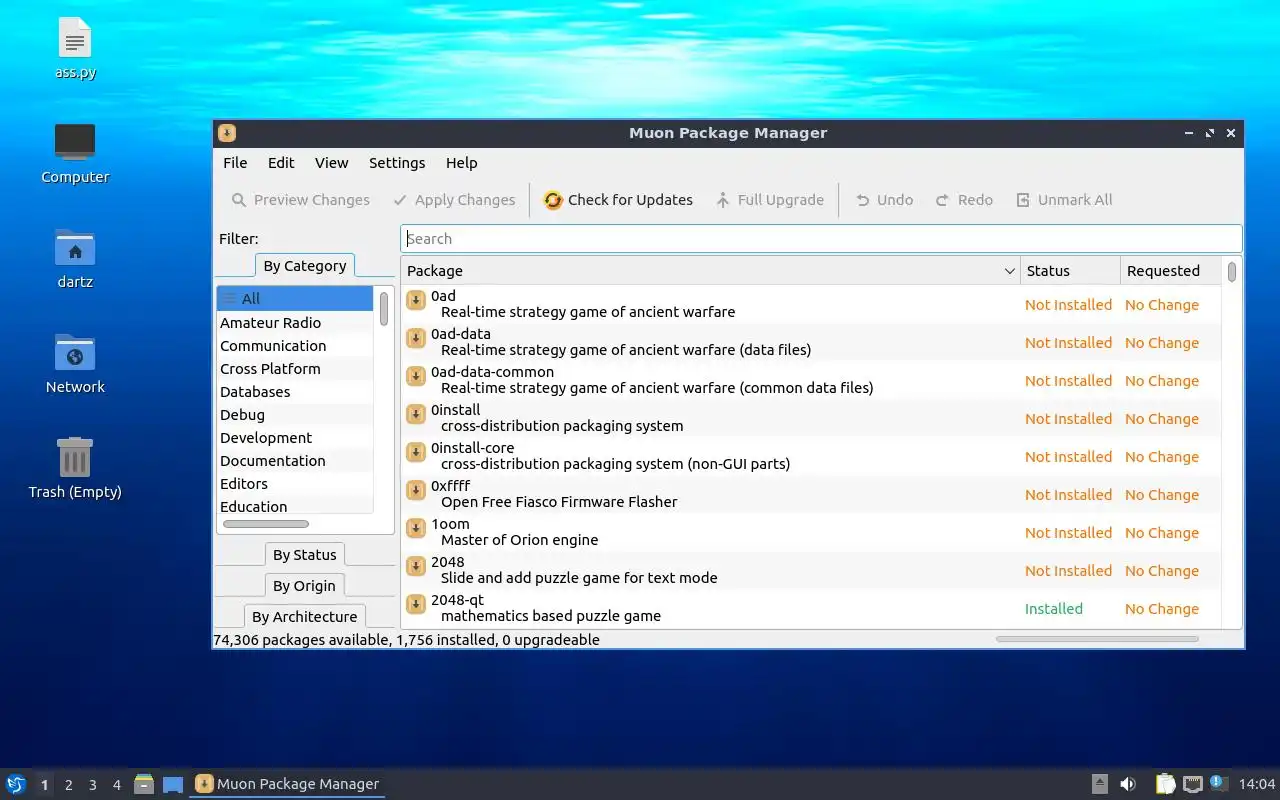Click the 2048 package icon
The height and width of the screenshot is (800, 1280).
click(416, 566)
